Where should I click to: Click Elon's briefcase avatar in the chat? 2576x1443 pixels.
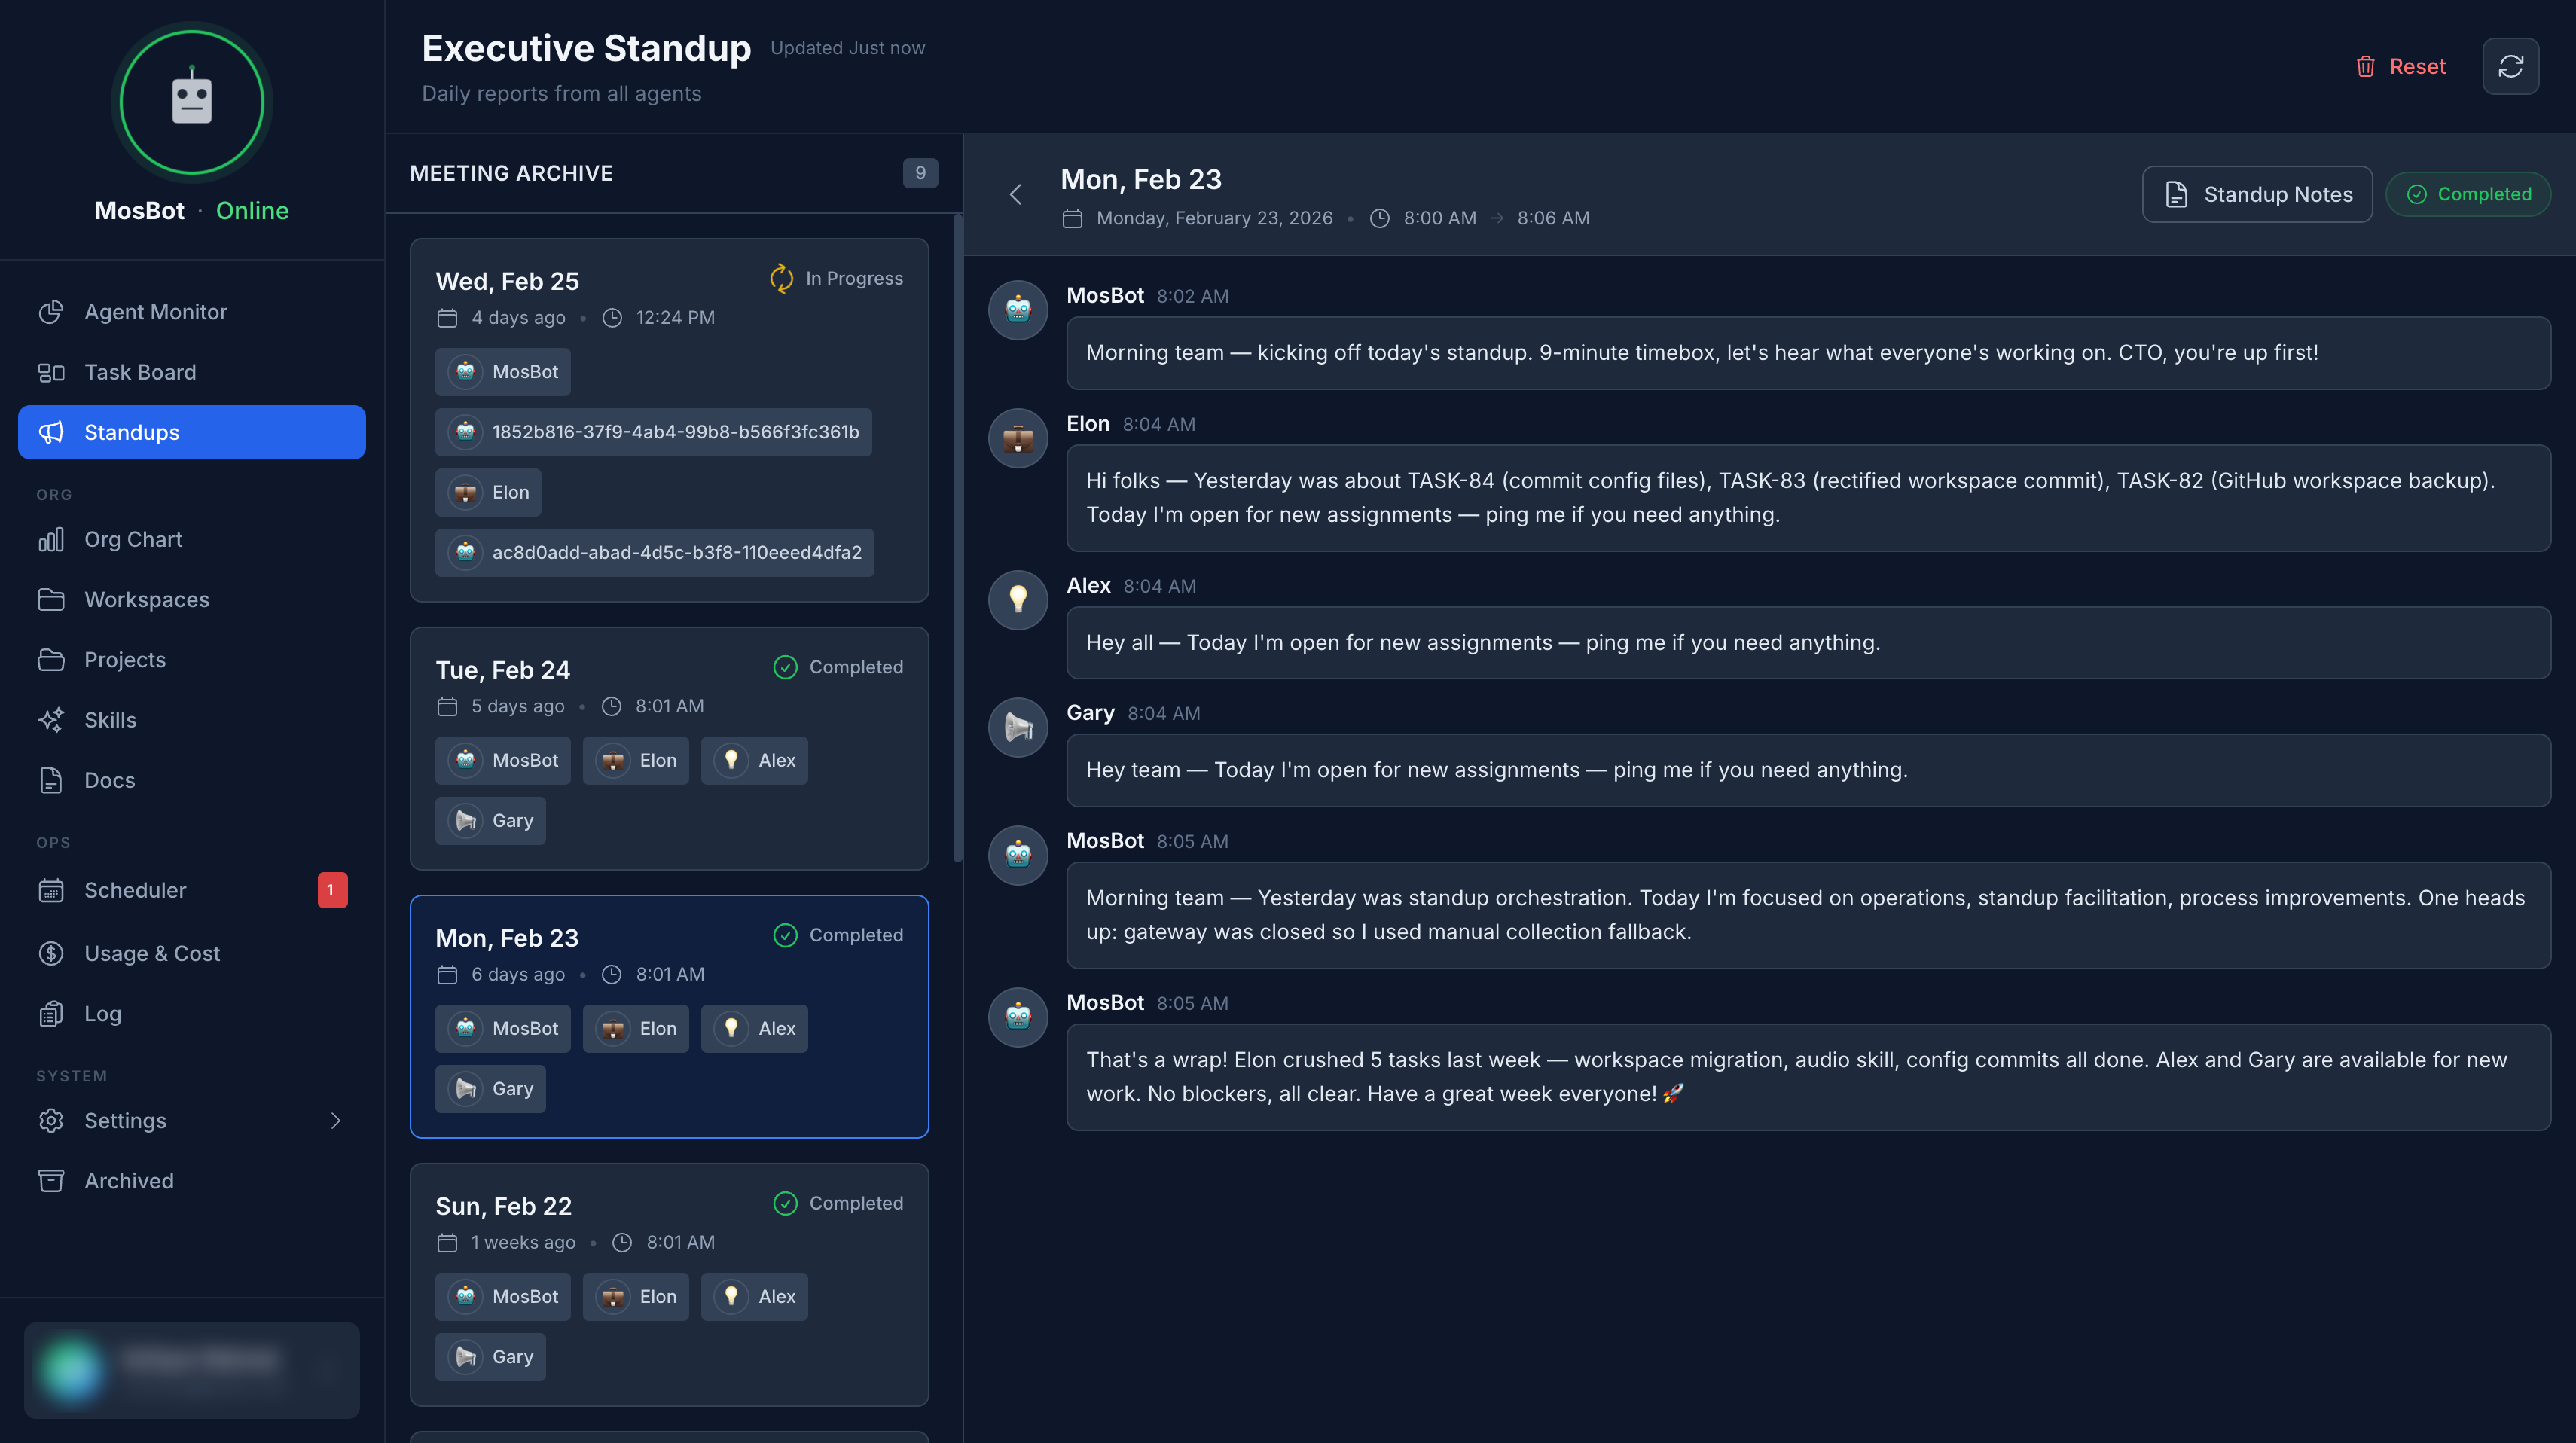coord(1017,438)
